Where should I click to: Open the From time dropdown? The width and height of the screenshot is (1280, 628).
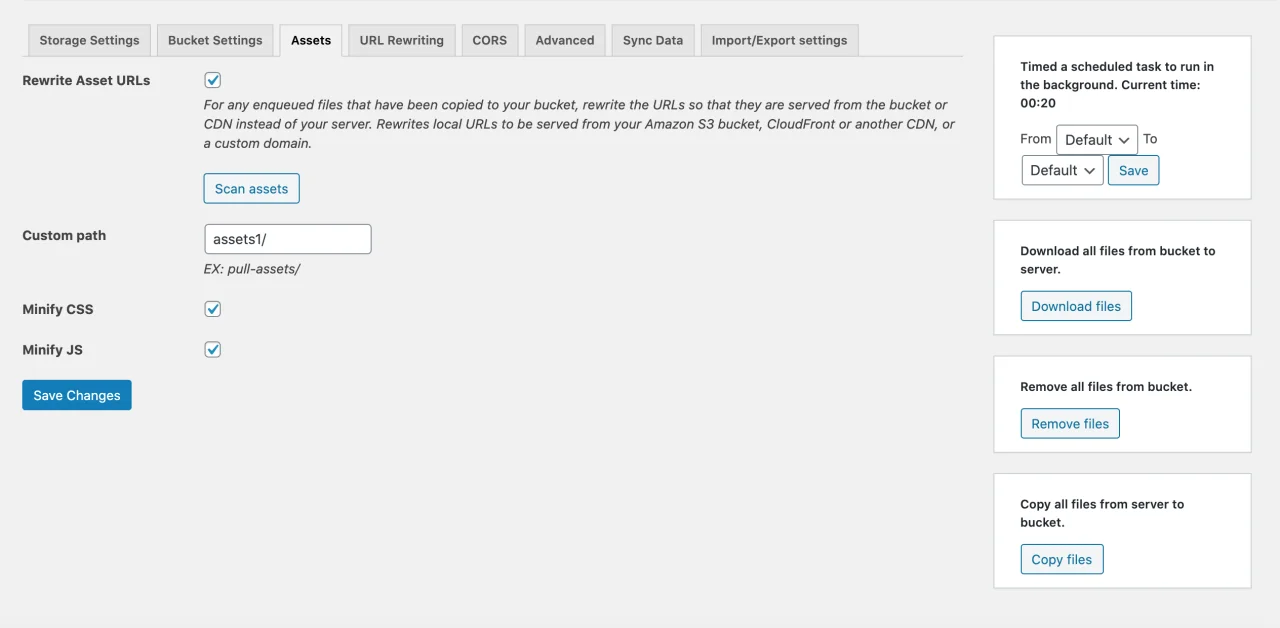1097,140
